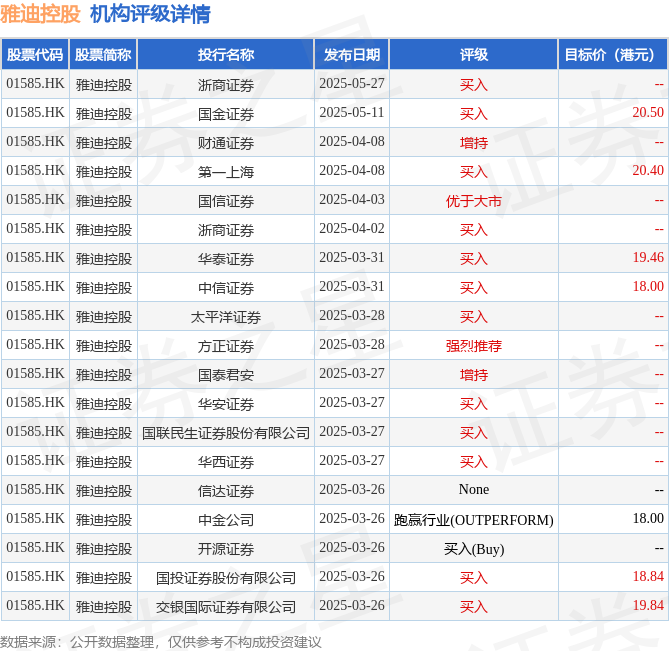Click target price 20.40
Viewport: 669px width, 651px height.
(648, 171)
